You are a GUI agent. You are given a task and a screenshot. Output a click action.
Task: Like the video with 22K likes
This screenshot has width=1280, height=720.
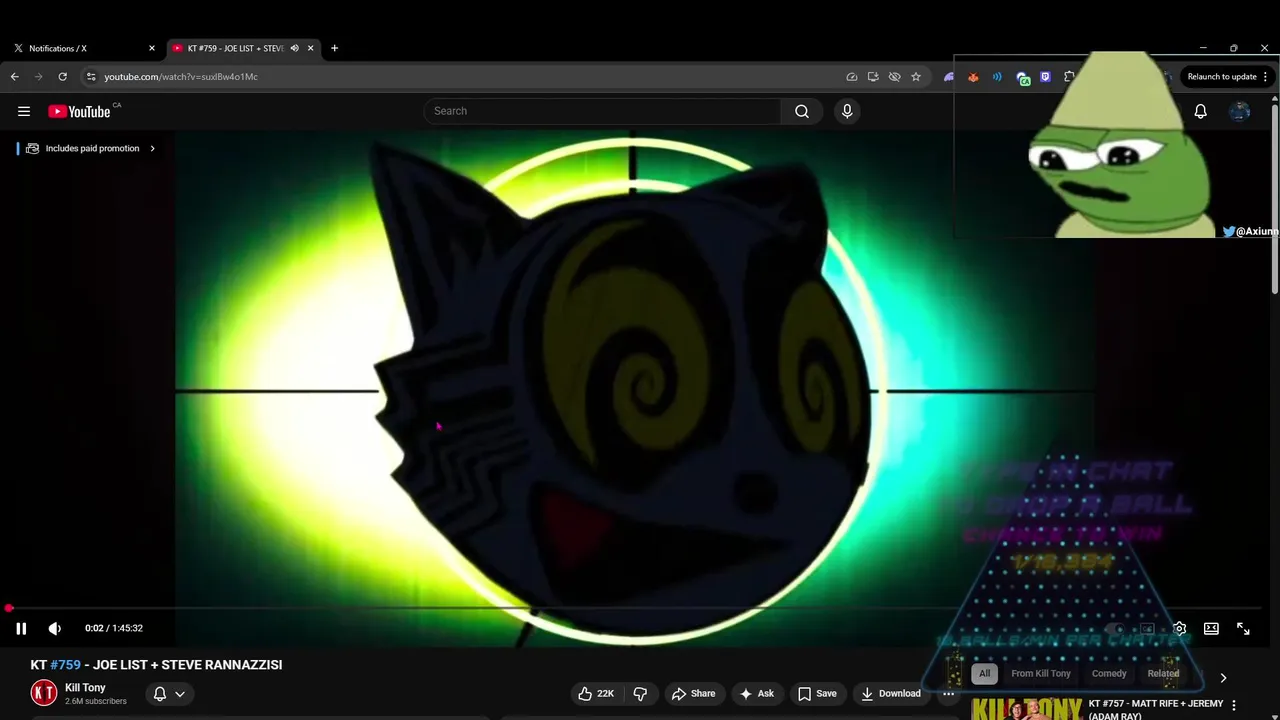pyautogui.click(x=597, y=693)
